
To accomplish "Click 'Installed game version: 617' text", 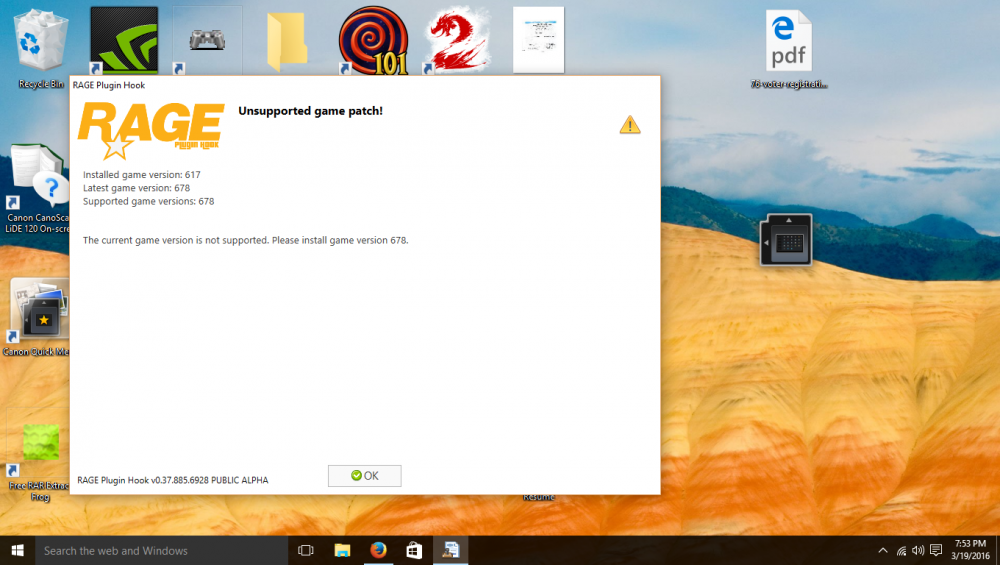I will coord(142,175).
